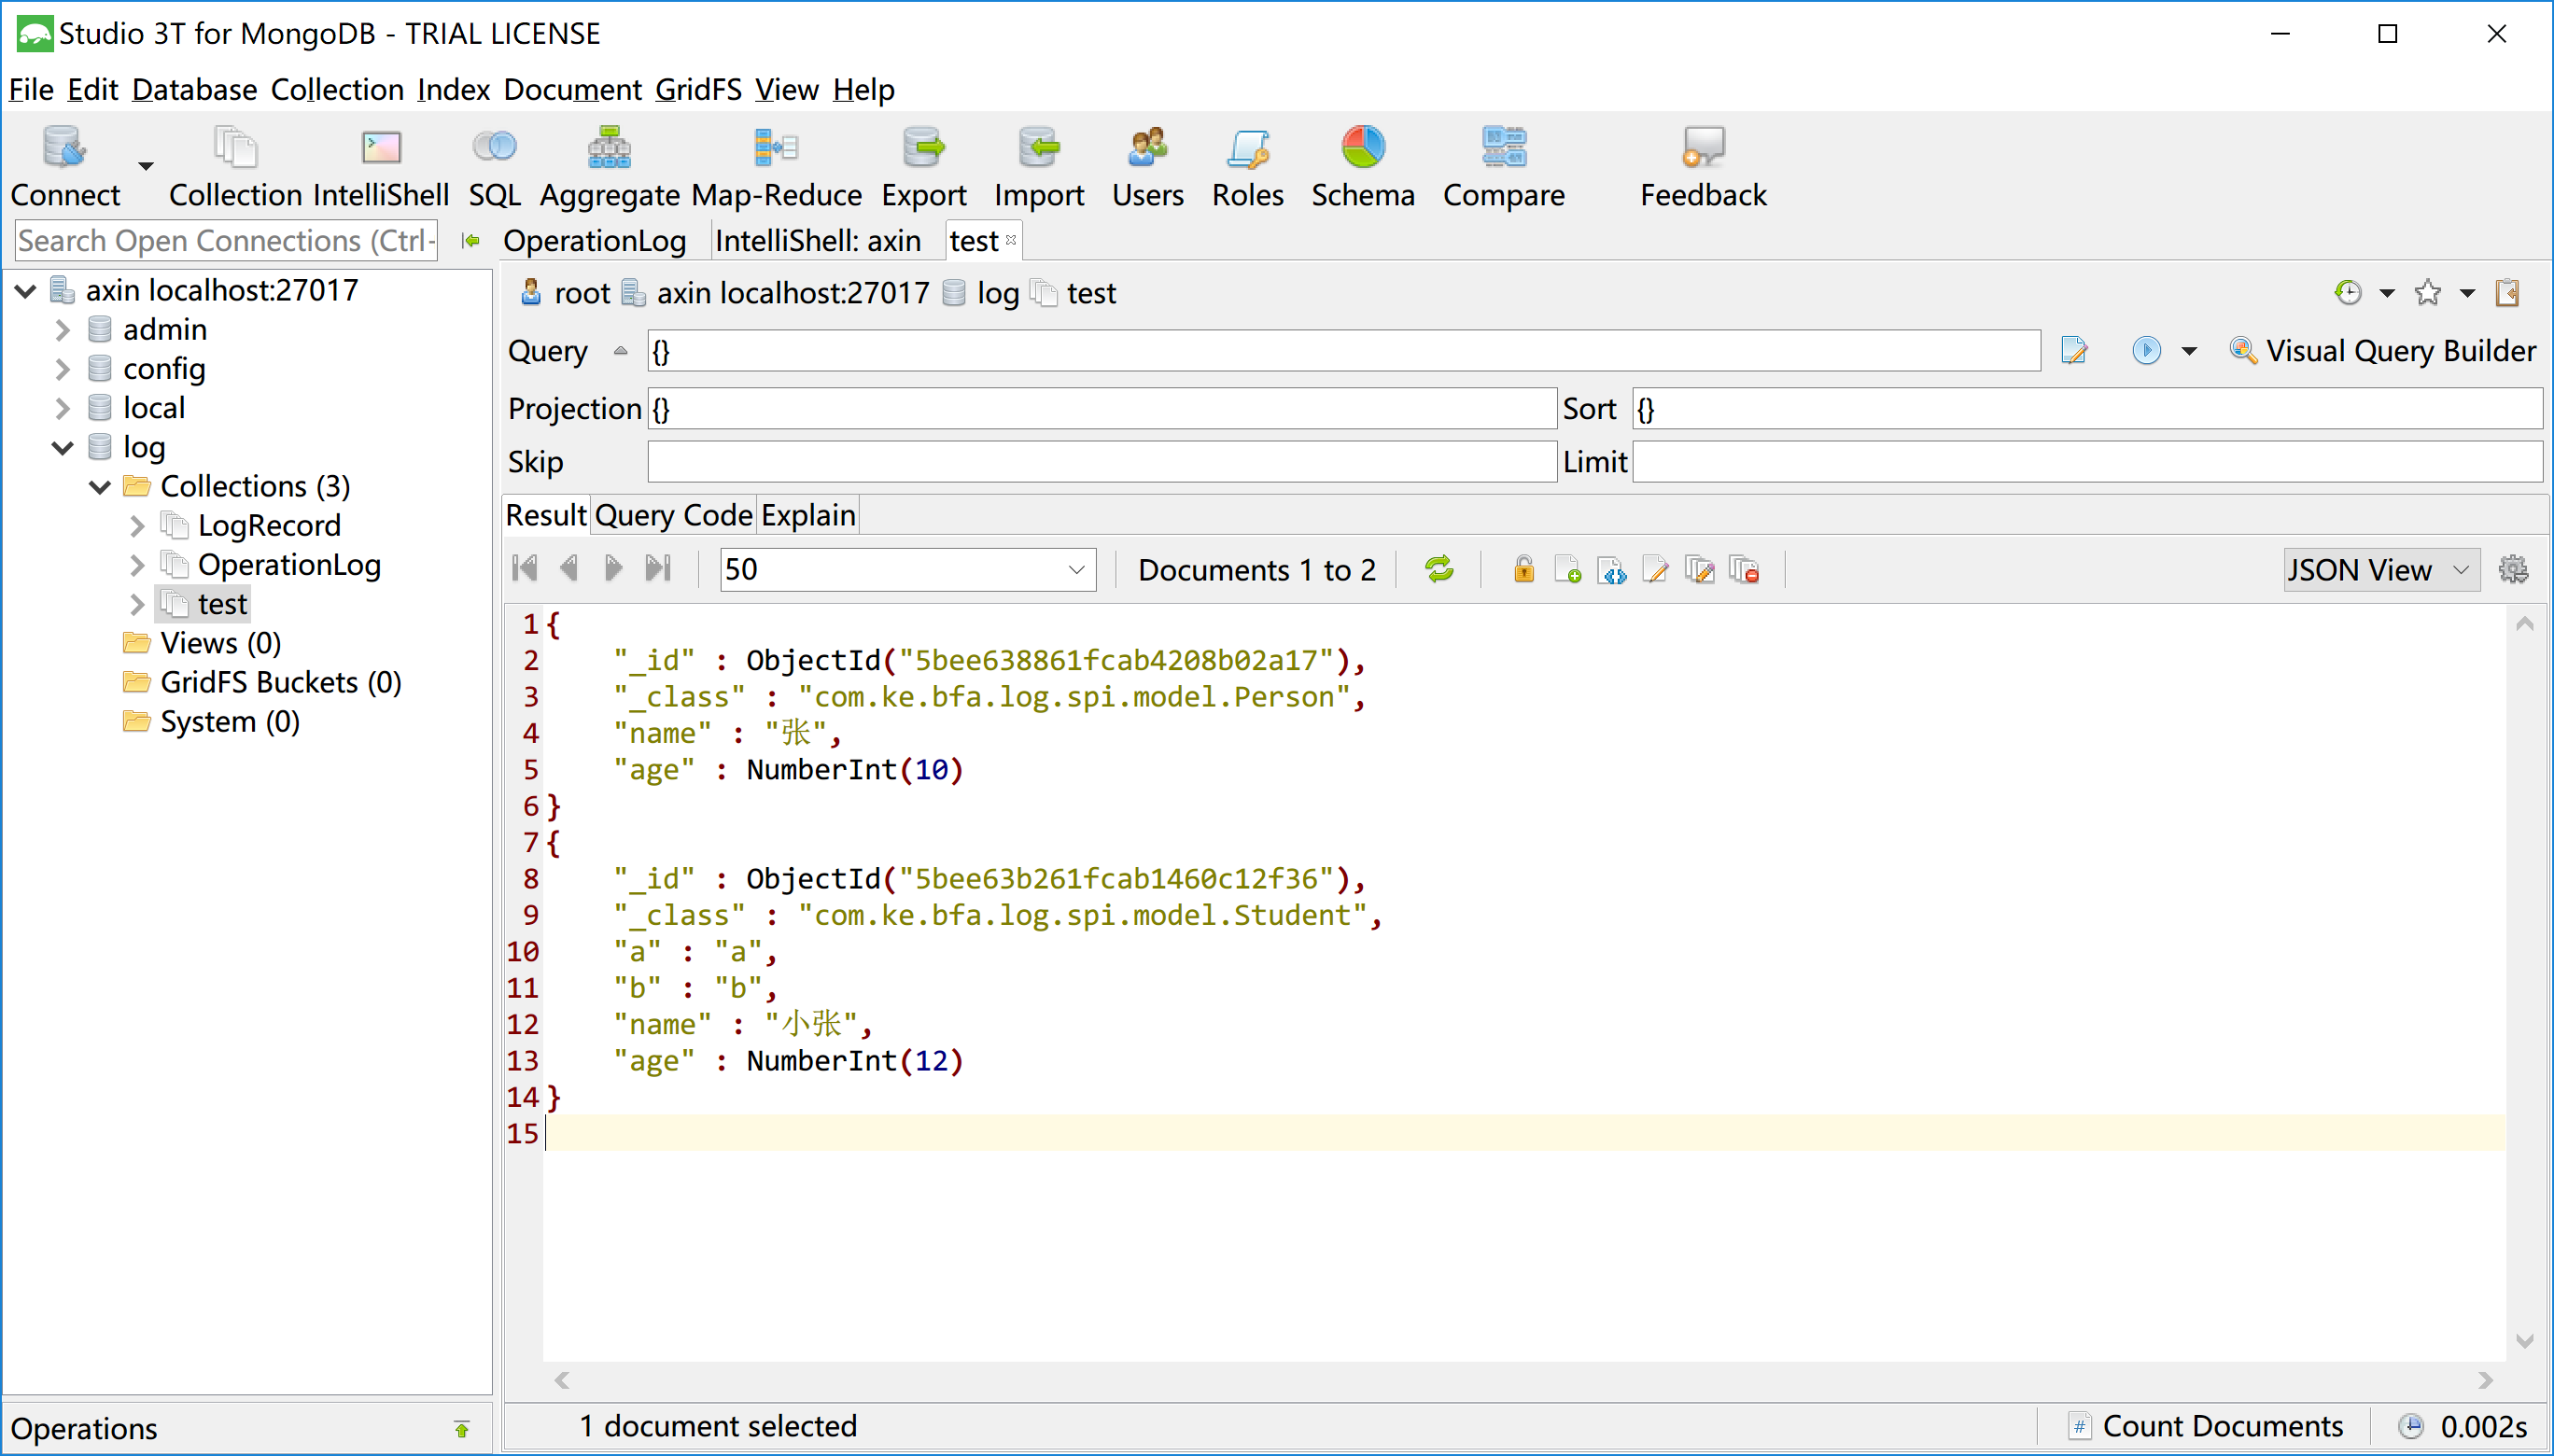Click the Export toolbar button
2554x1456 pixels.
point(923,166)
